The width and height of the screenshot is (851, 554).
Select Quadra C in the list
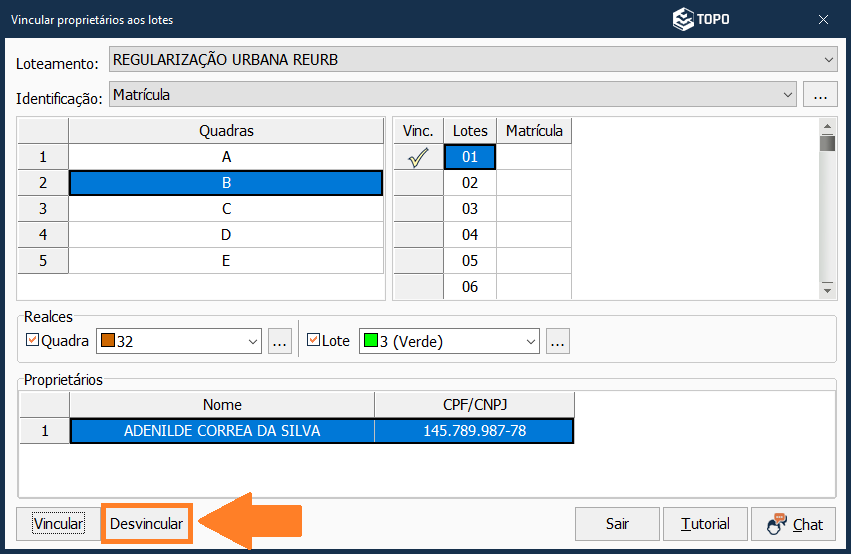(x=226, y=209)
